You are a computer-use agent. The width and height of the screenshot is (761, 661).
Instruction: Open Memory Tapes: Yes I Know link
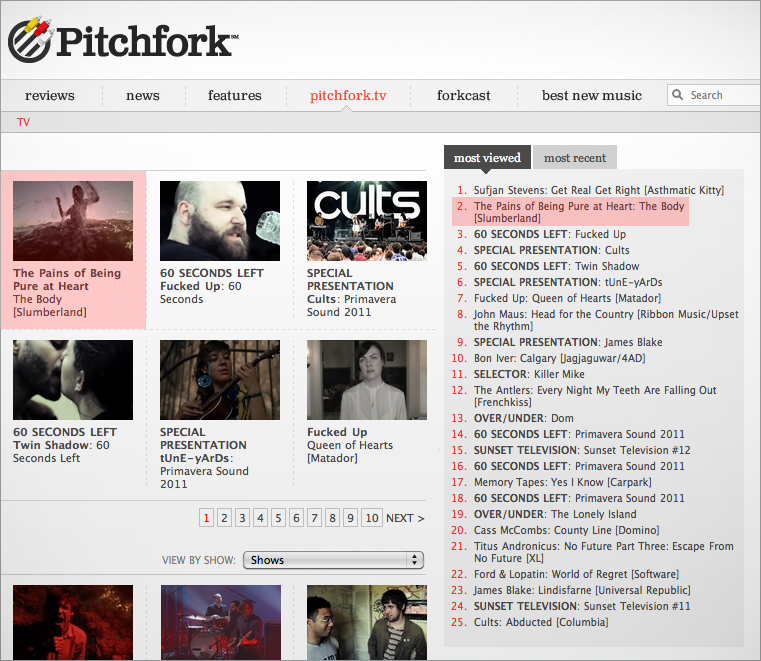pos(562,482)
